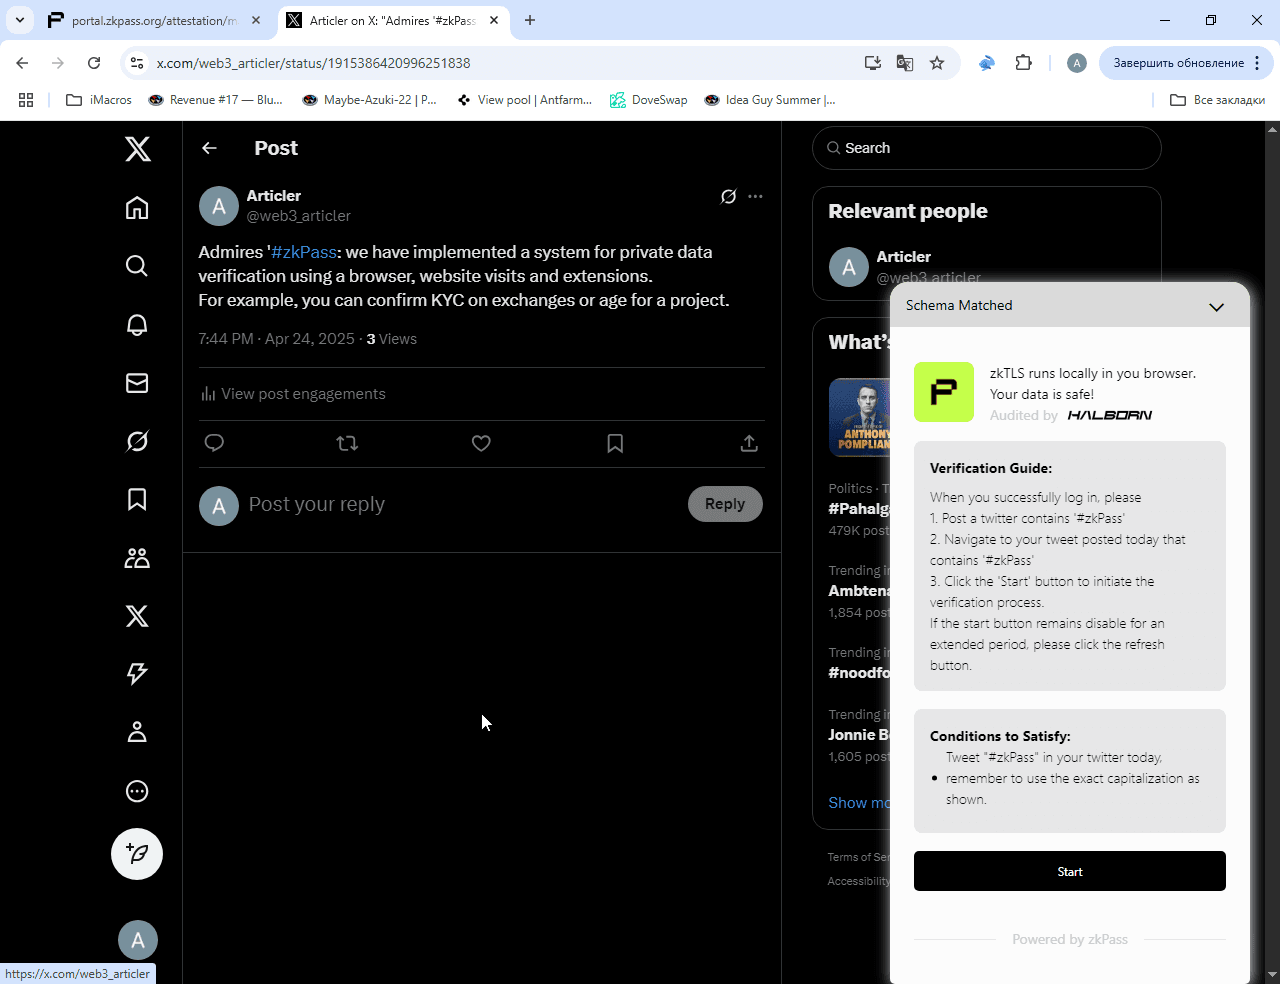
Task: Click View post engagements
Action: coord(293,394)
